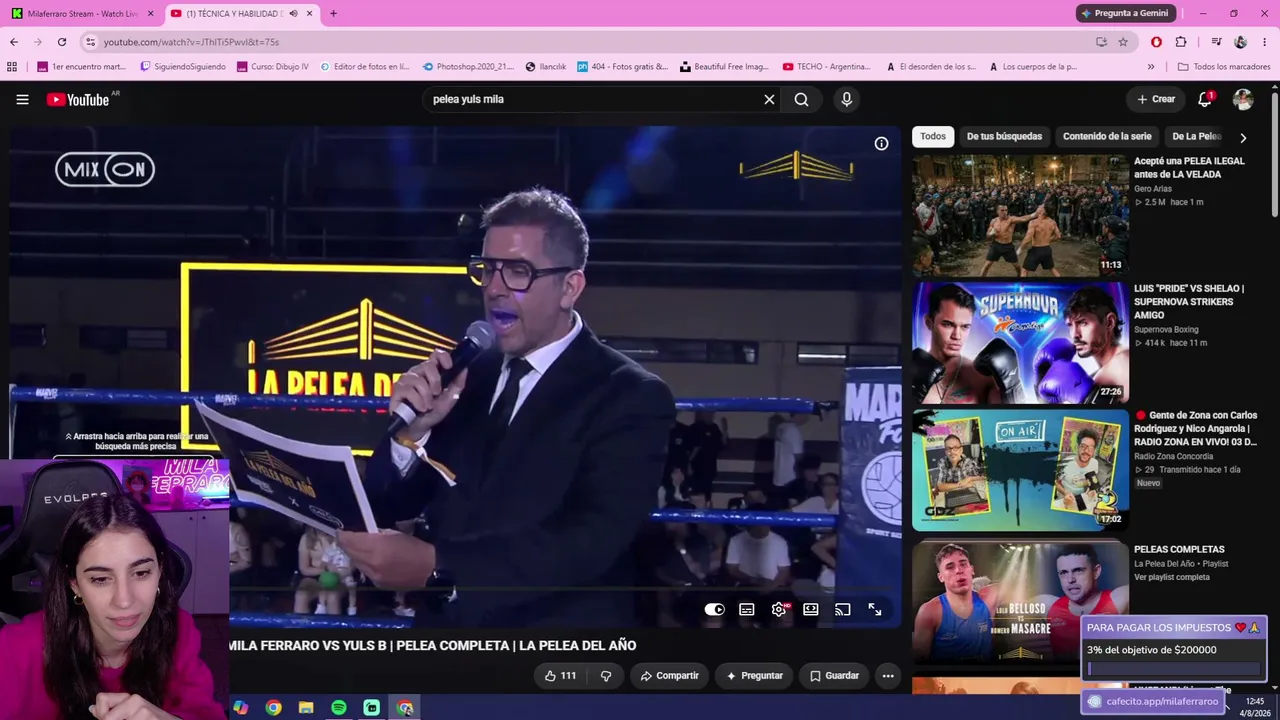
Task: Expand hidden bookmarks with the double chevron
Action: 1151,67
